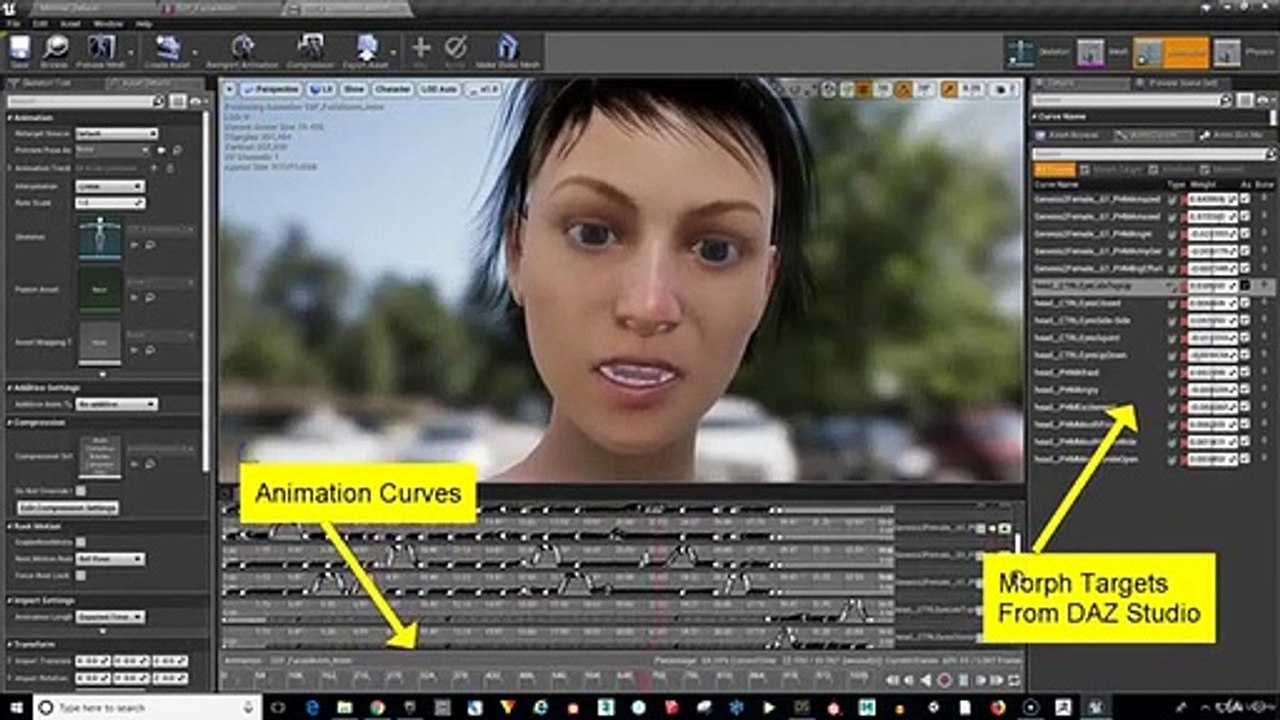Click the Perspective viewport button
This screenshot has width=1280, height=720.
270,89
